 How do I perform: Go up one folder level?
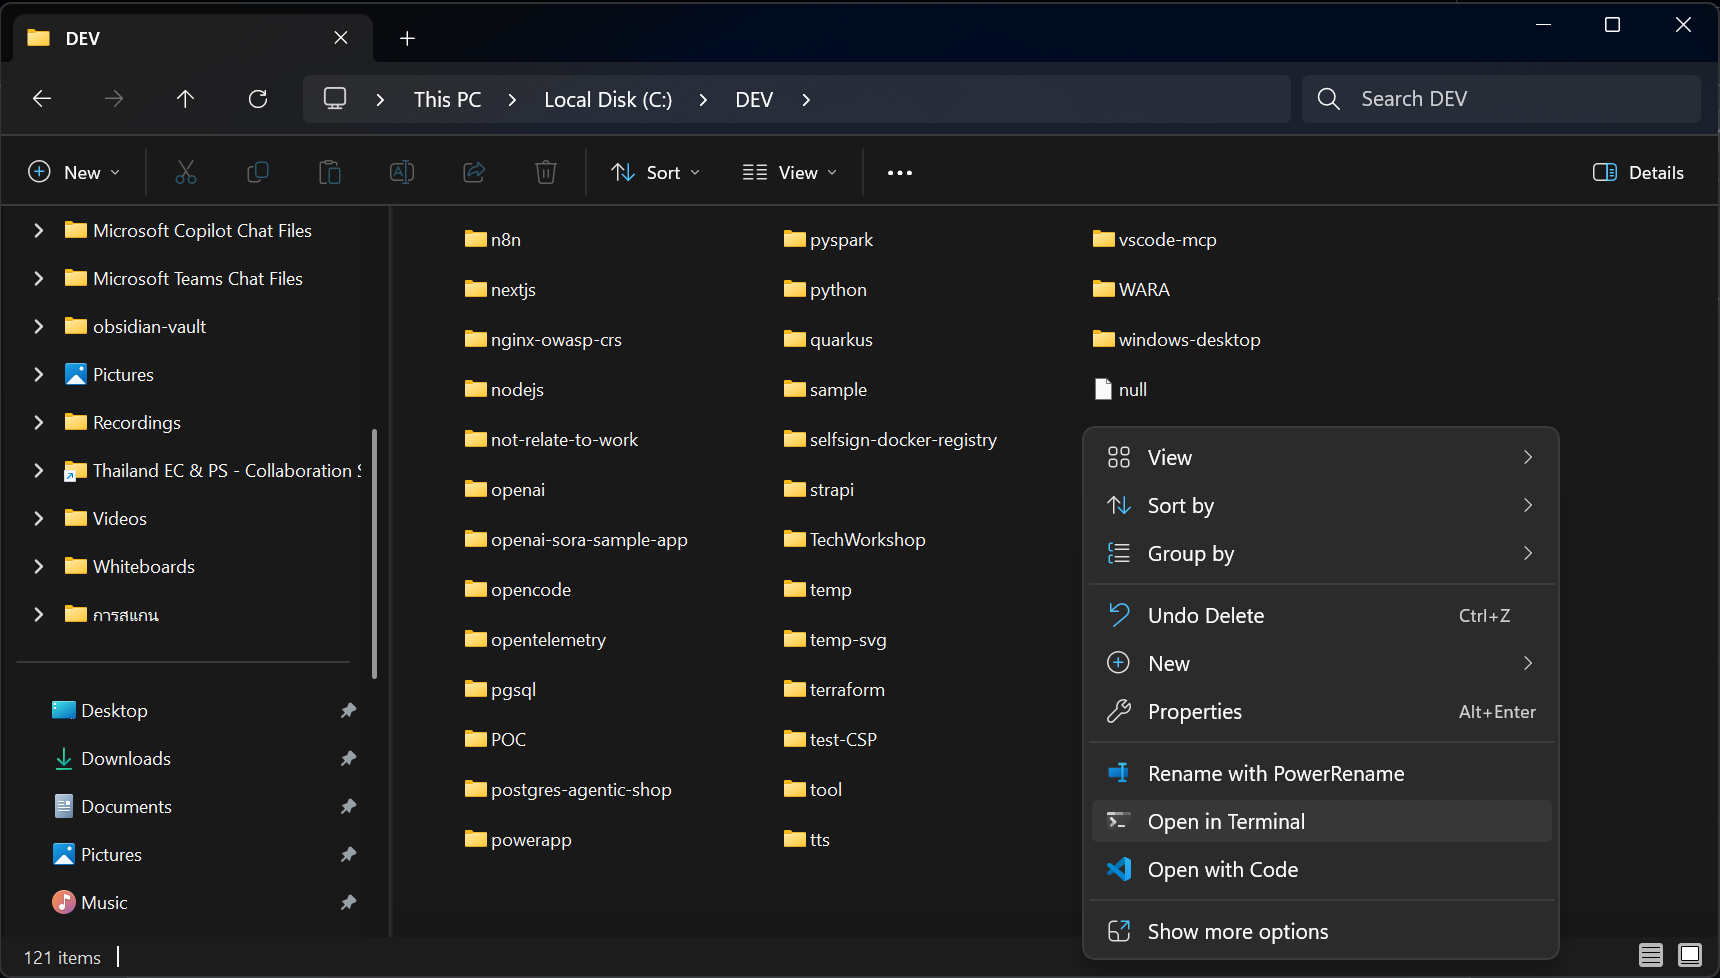(x=186, y=98)
